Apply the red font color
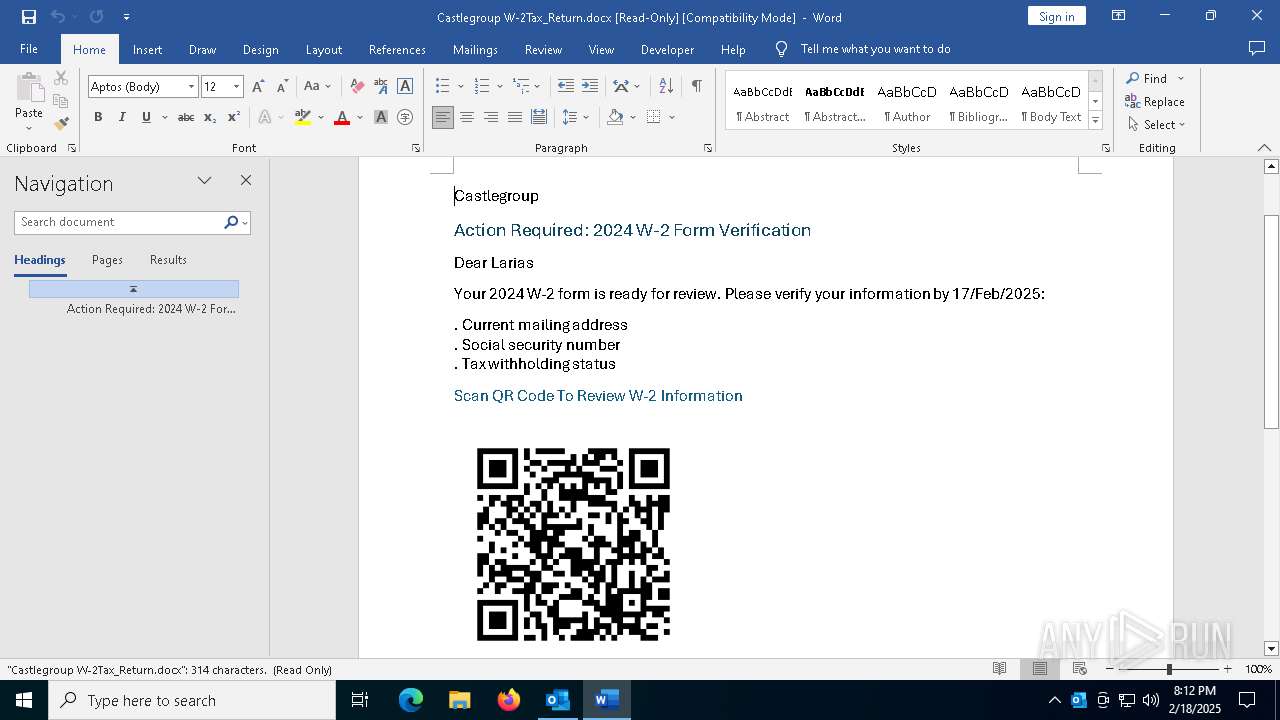The width and height of the screenshot is (1280, 720). tap(342, 117)
